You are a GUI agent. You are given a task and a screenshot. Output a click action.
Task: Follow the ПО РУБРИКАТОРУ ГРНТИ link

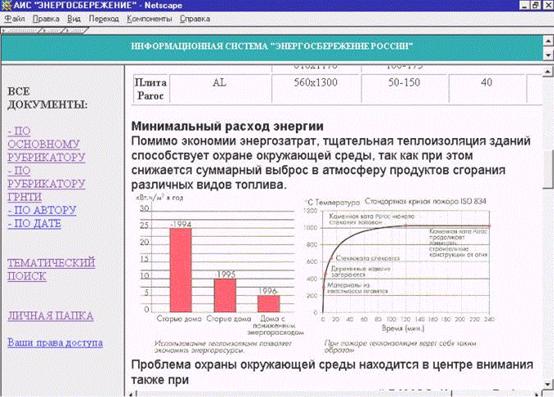click(x=46, y=184)
